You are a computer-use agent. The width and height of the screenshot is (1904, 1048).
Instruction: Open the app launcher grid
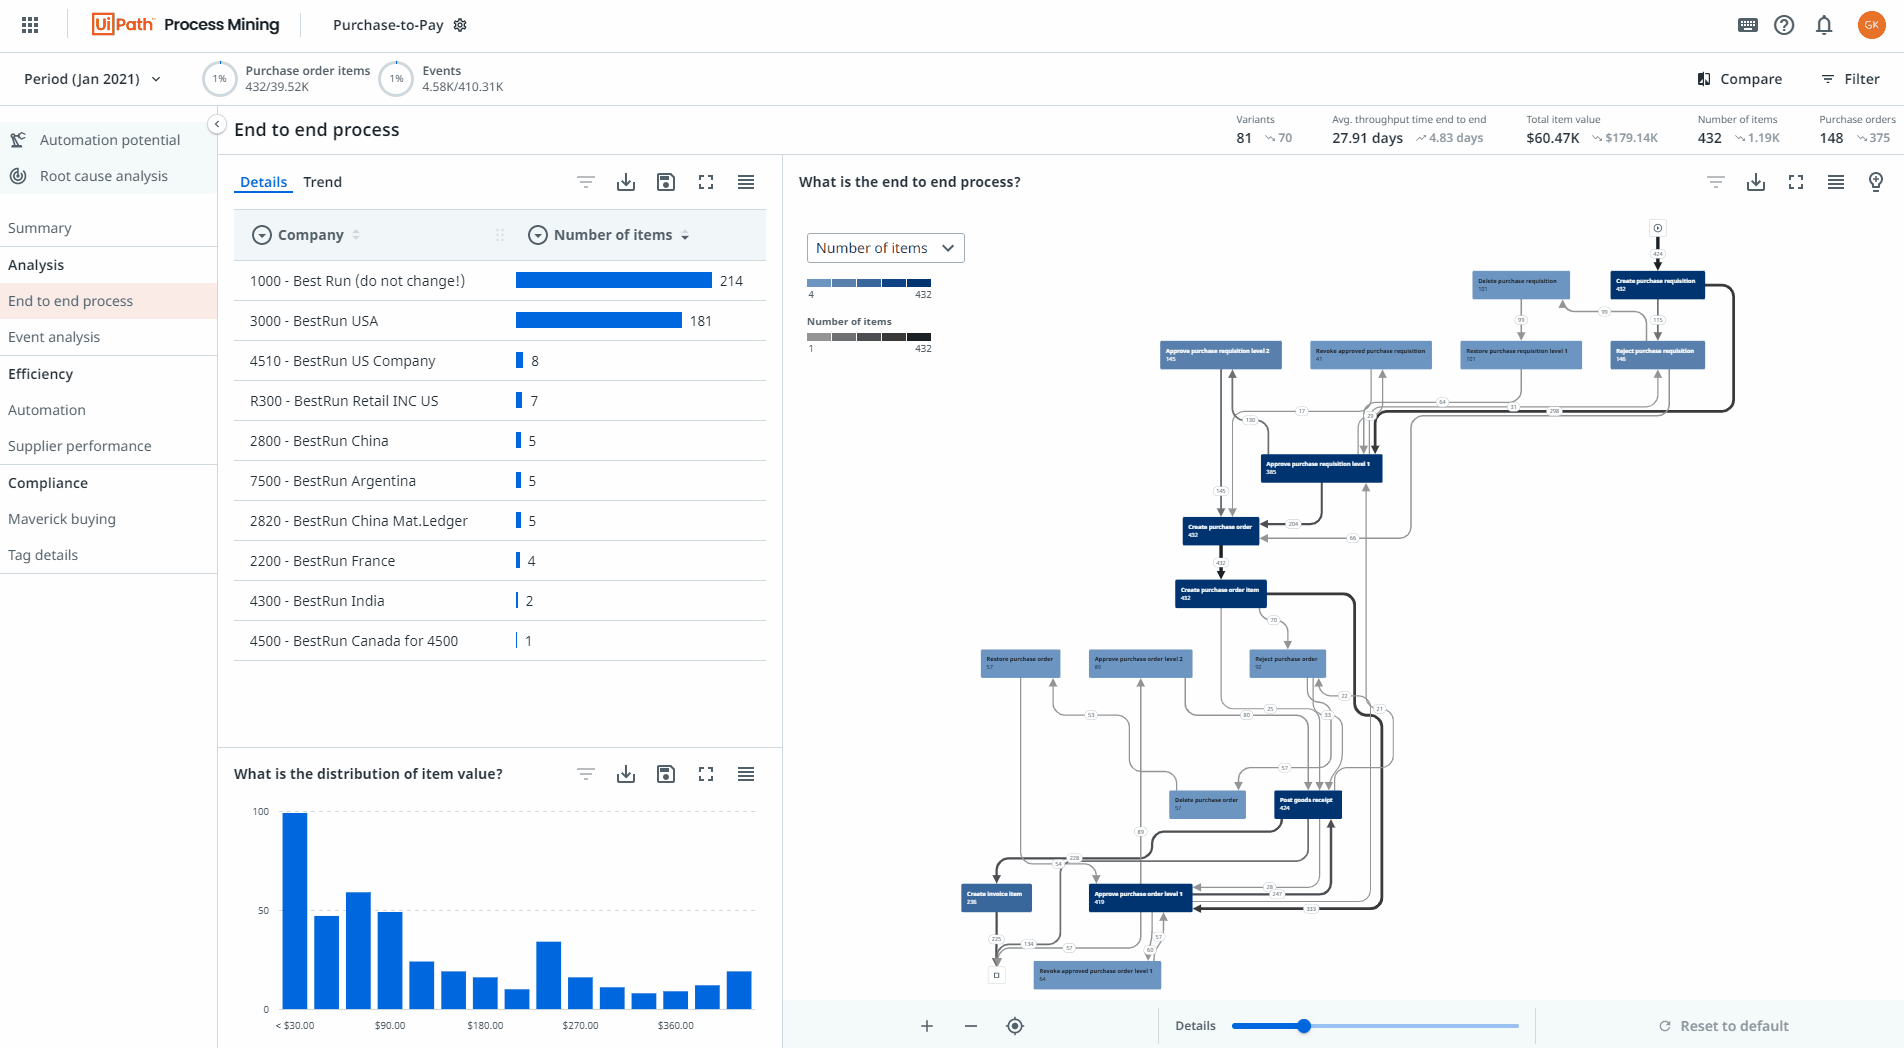pos(30,25)
